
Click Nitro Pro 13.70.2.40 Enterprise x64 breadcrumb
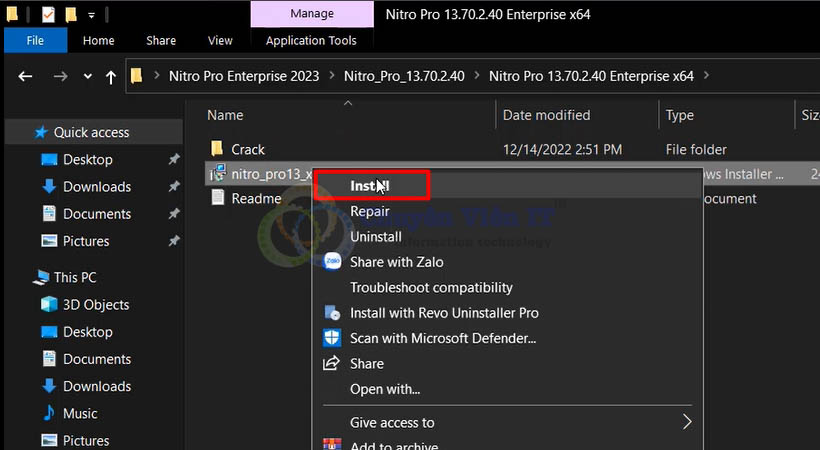pyautogui.click(x=591, y=76)
